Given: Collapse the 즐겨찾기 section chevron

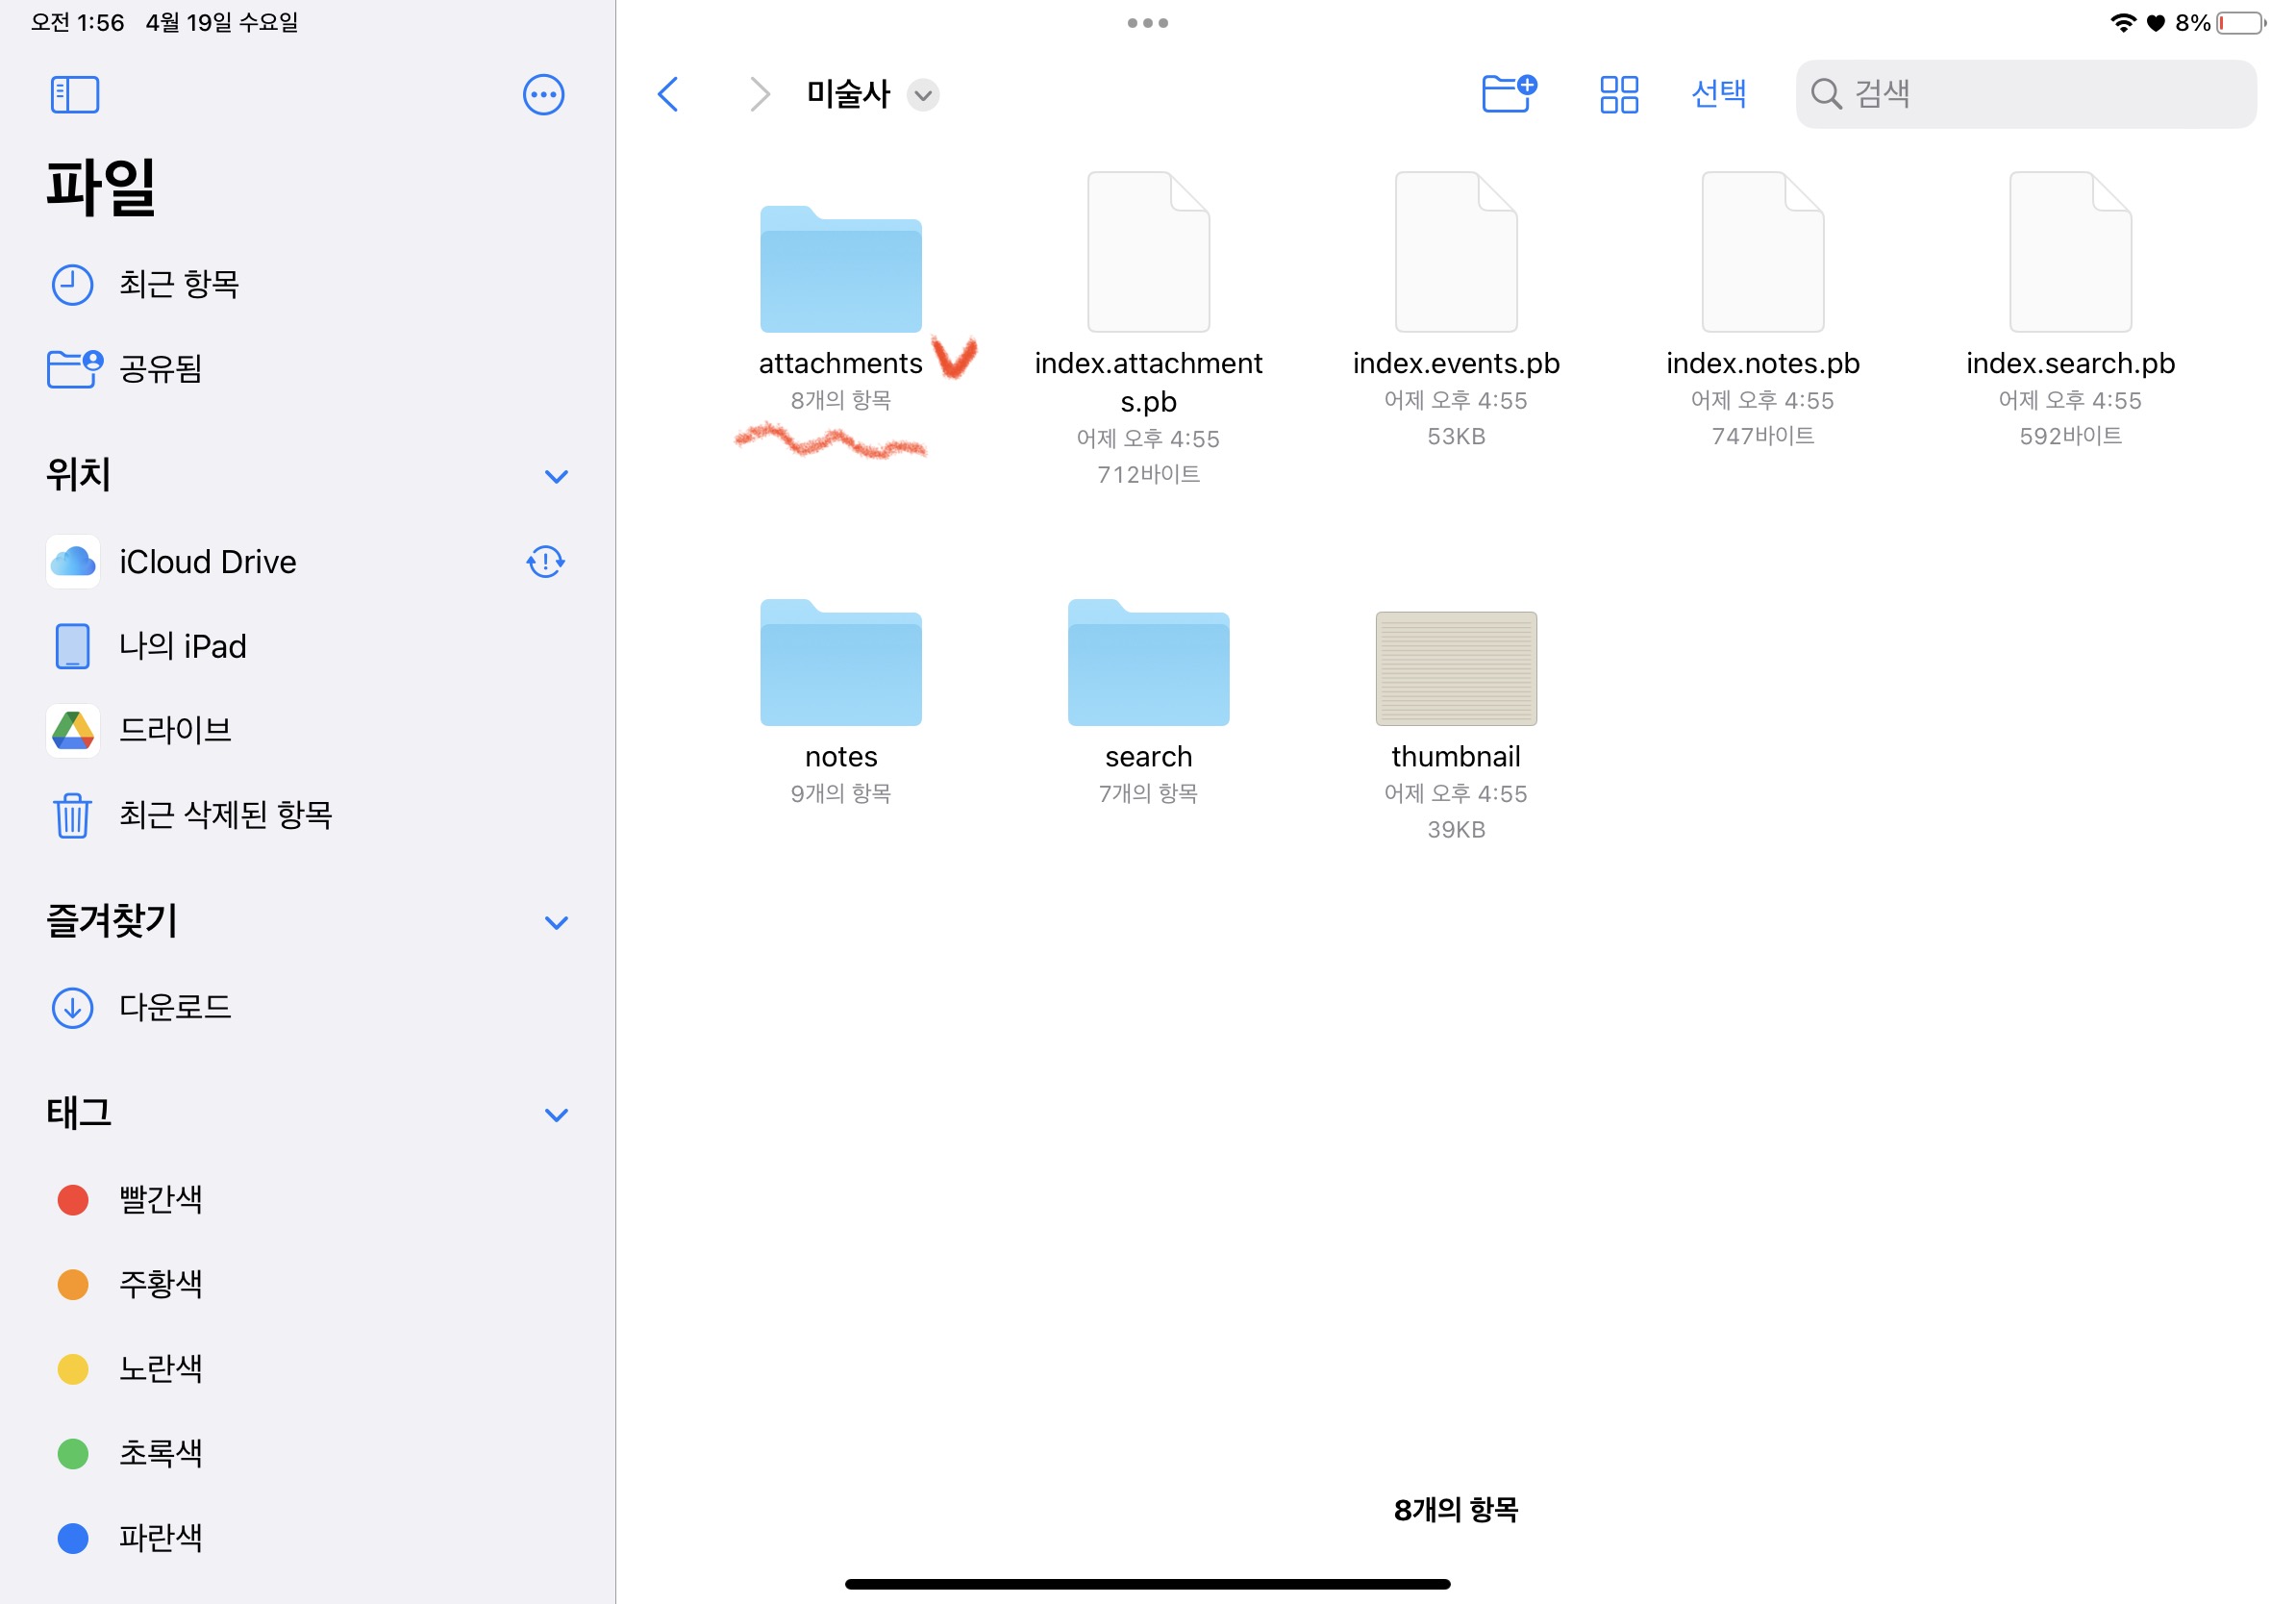Looking at the screenshot, I should coord(556,922).
